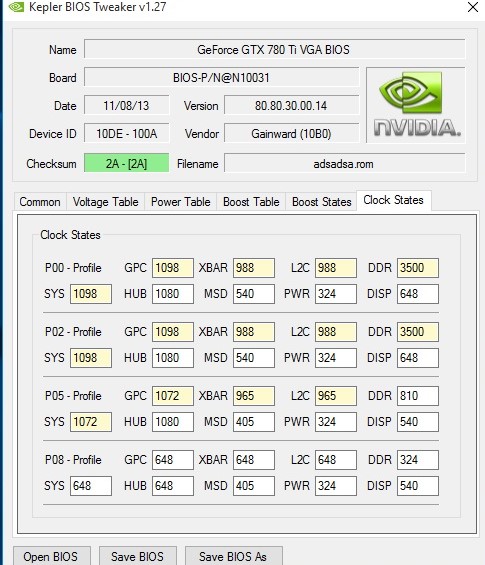Edit the P05 profile DDR value 810

(x=418, y=396)
